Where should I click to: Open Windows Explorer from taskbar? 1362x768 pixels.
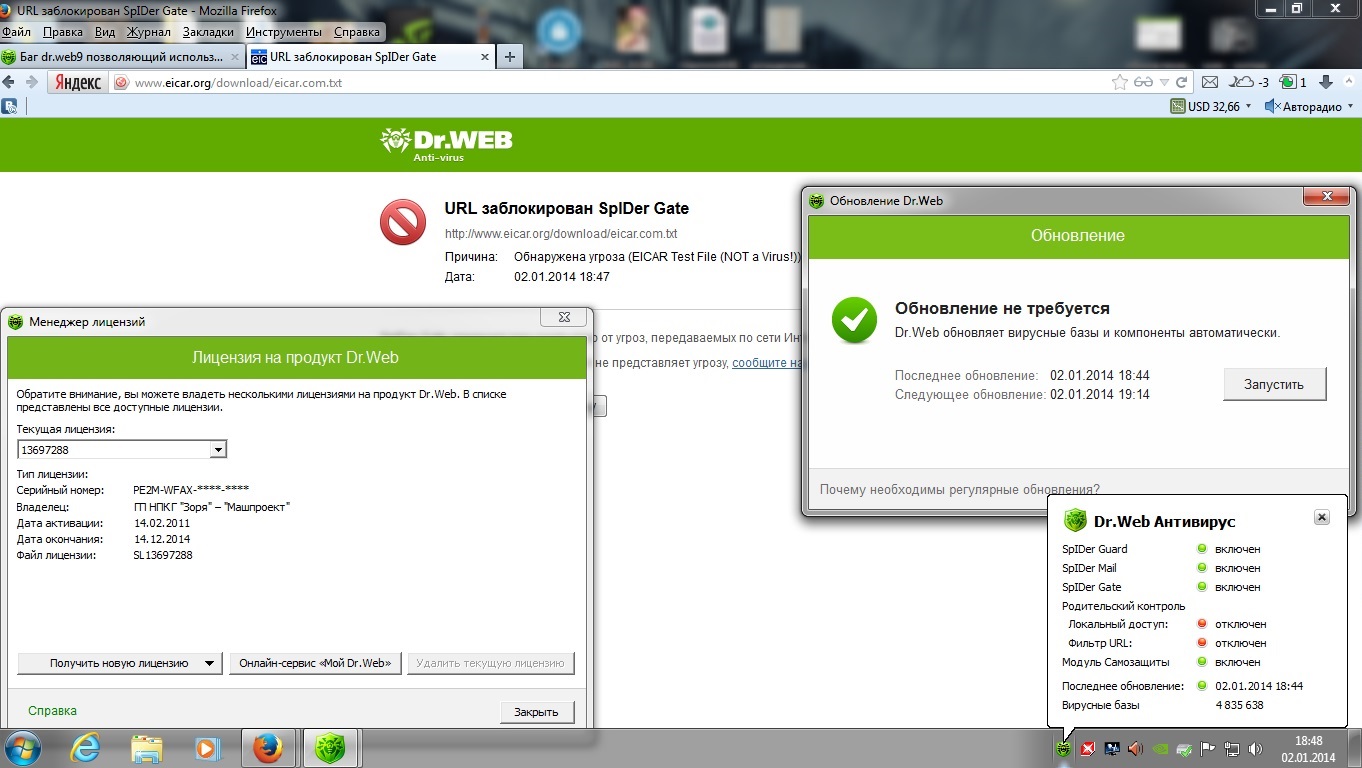click(146, 748)
